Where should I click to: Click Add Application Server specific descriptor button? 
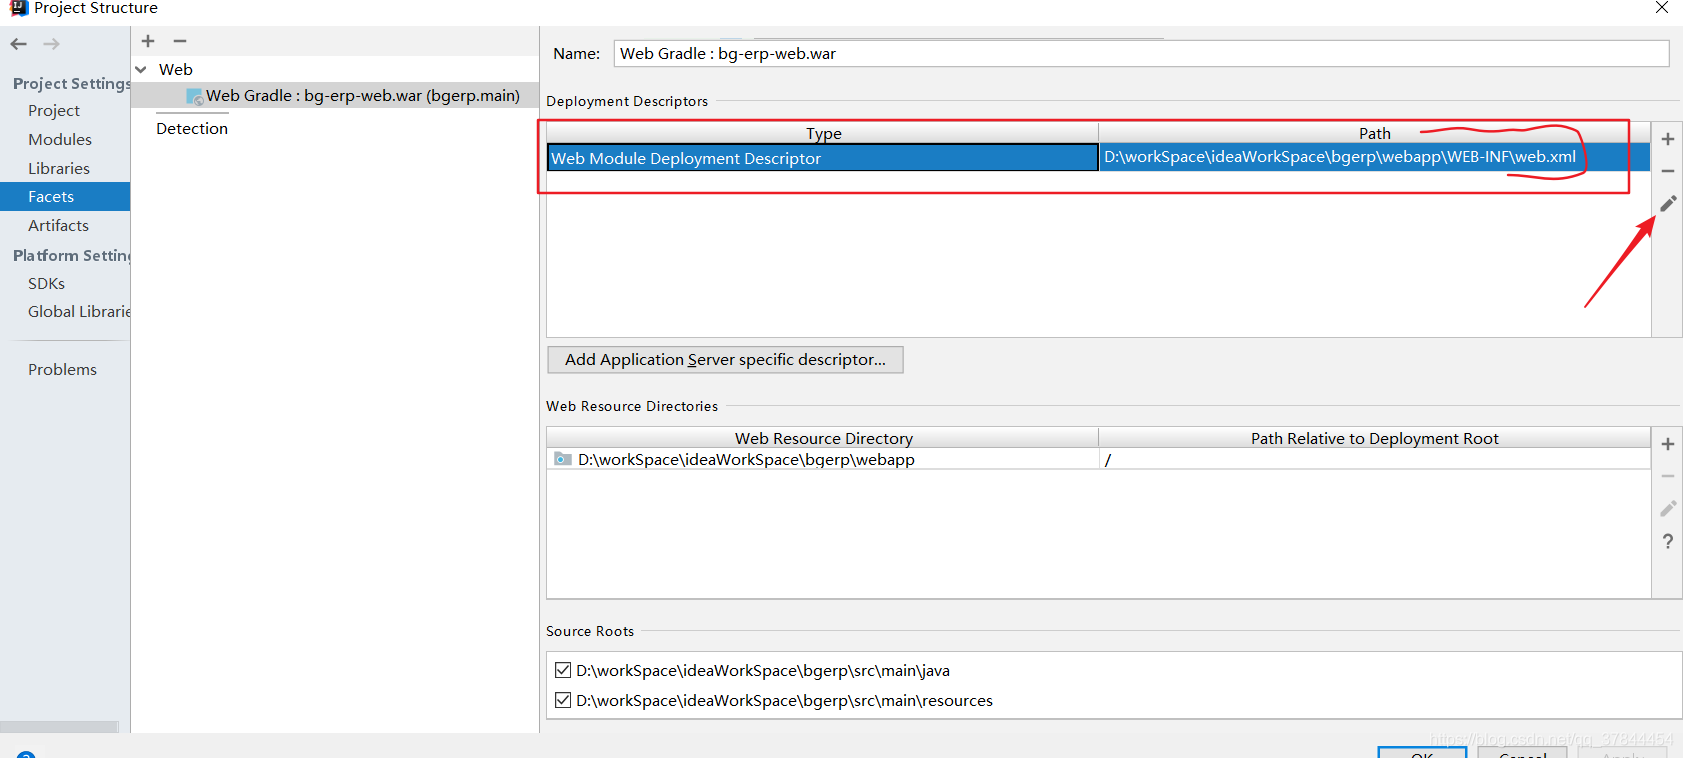coord(725,360)
